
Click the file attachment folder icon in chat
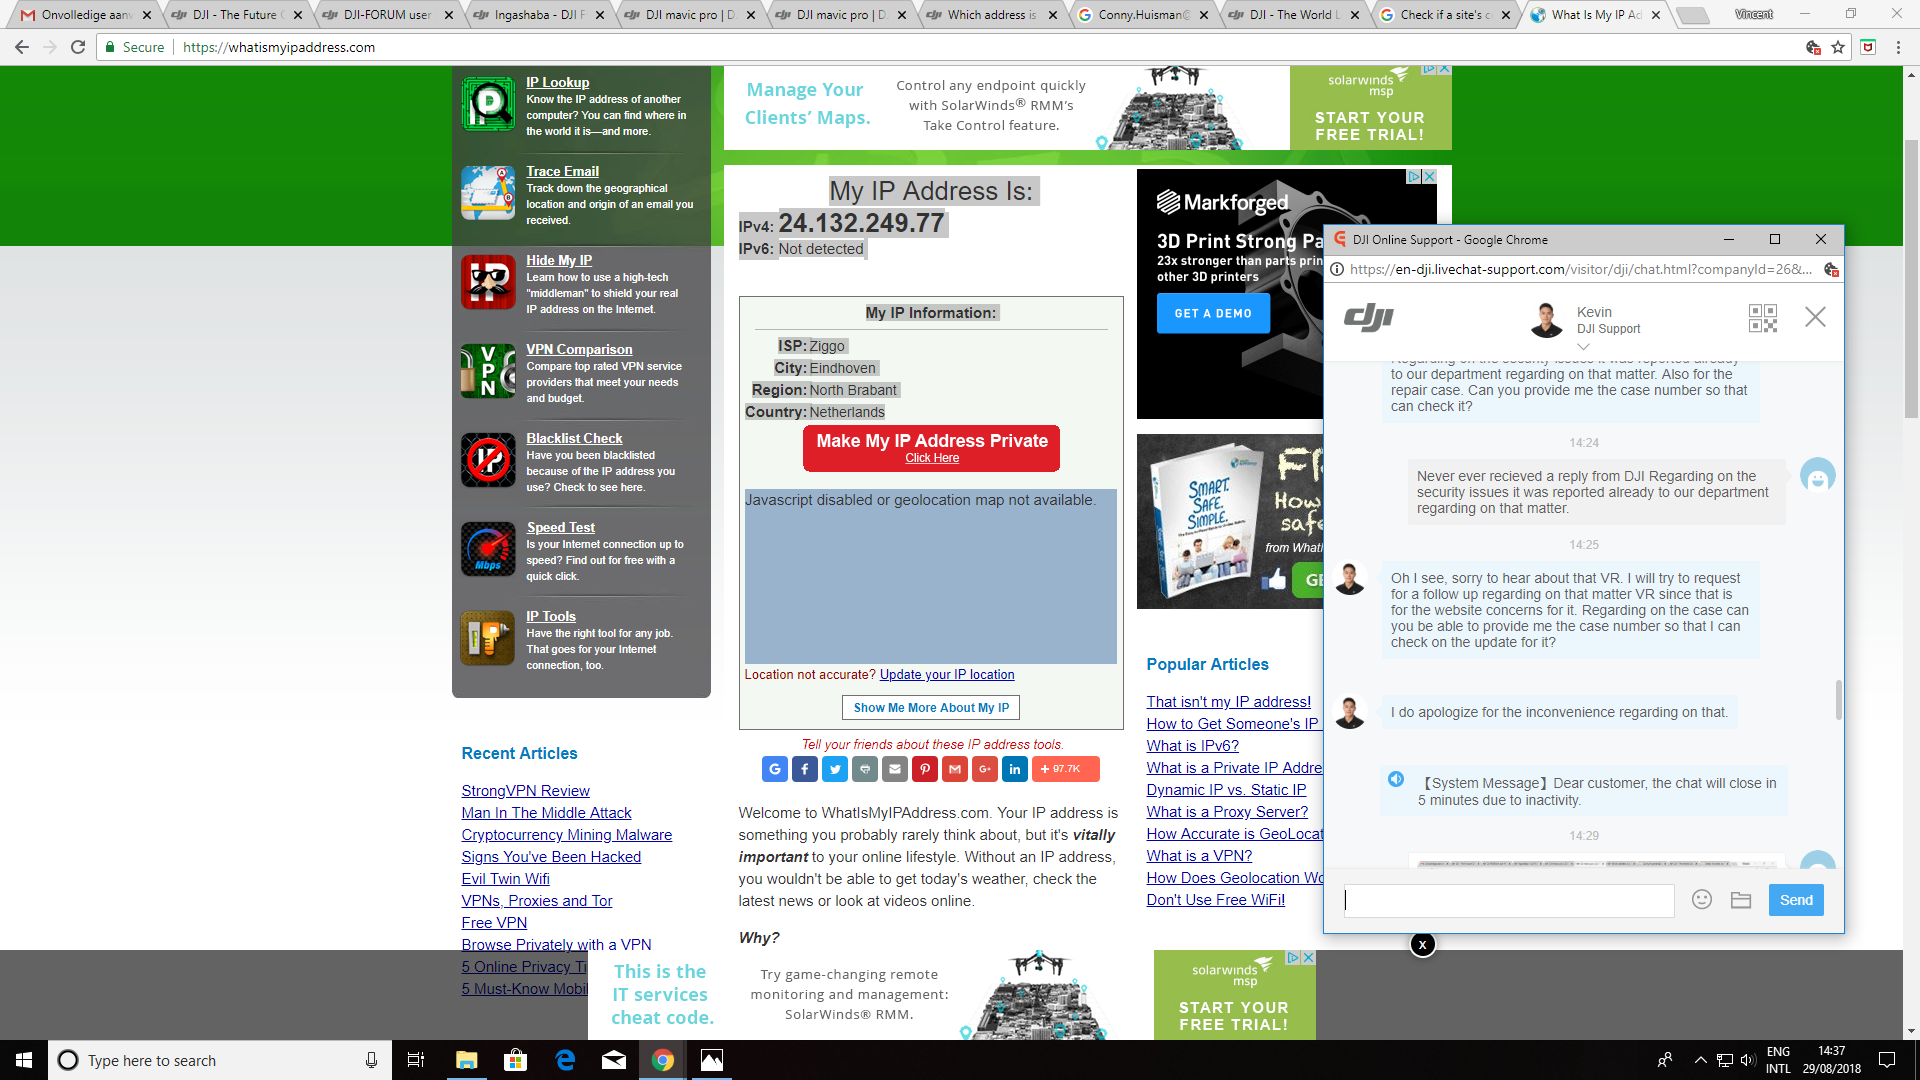[x=1741, y=900]
